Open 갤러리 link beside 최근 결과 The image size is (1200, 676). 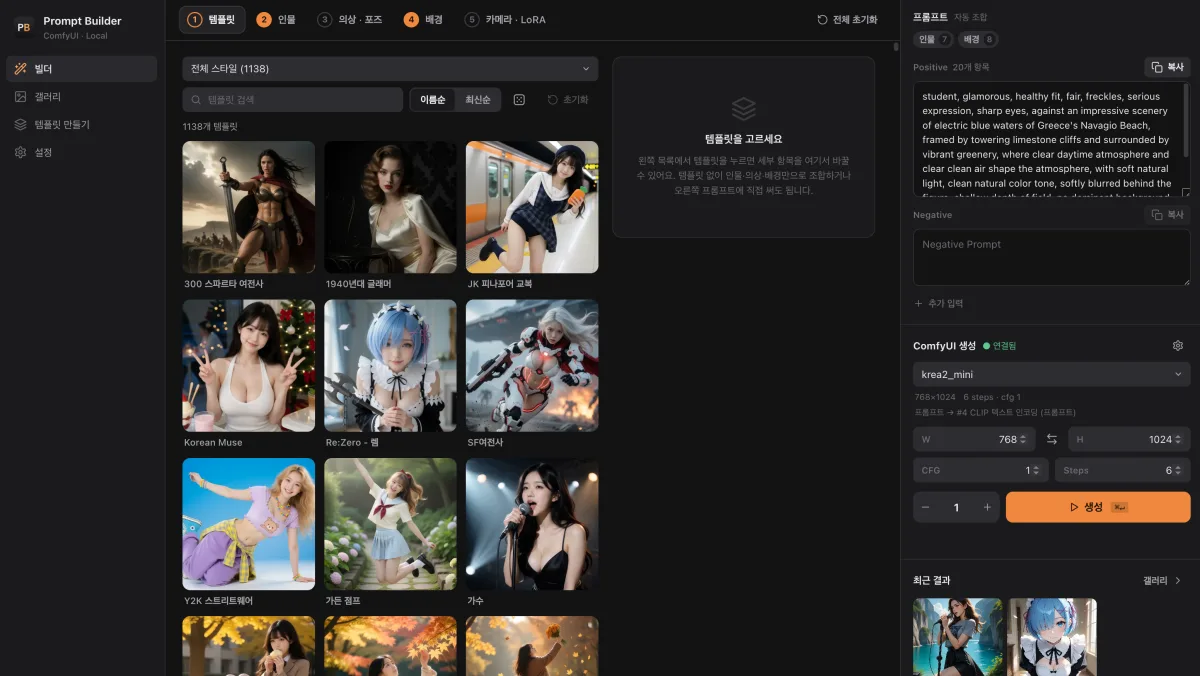point(1162,581)
